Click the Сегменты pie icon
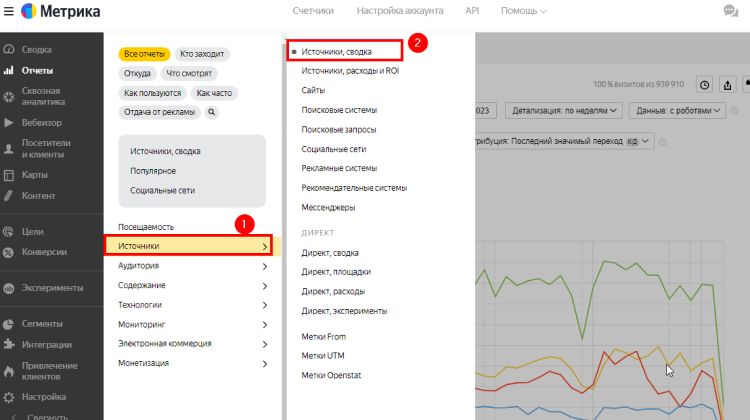 tap(9, 324)
